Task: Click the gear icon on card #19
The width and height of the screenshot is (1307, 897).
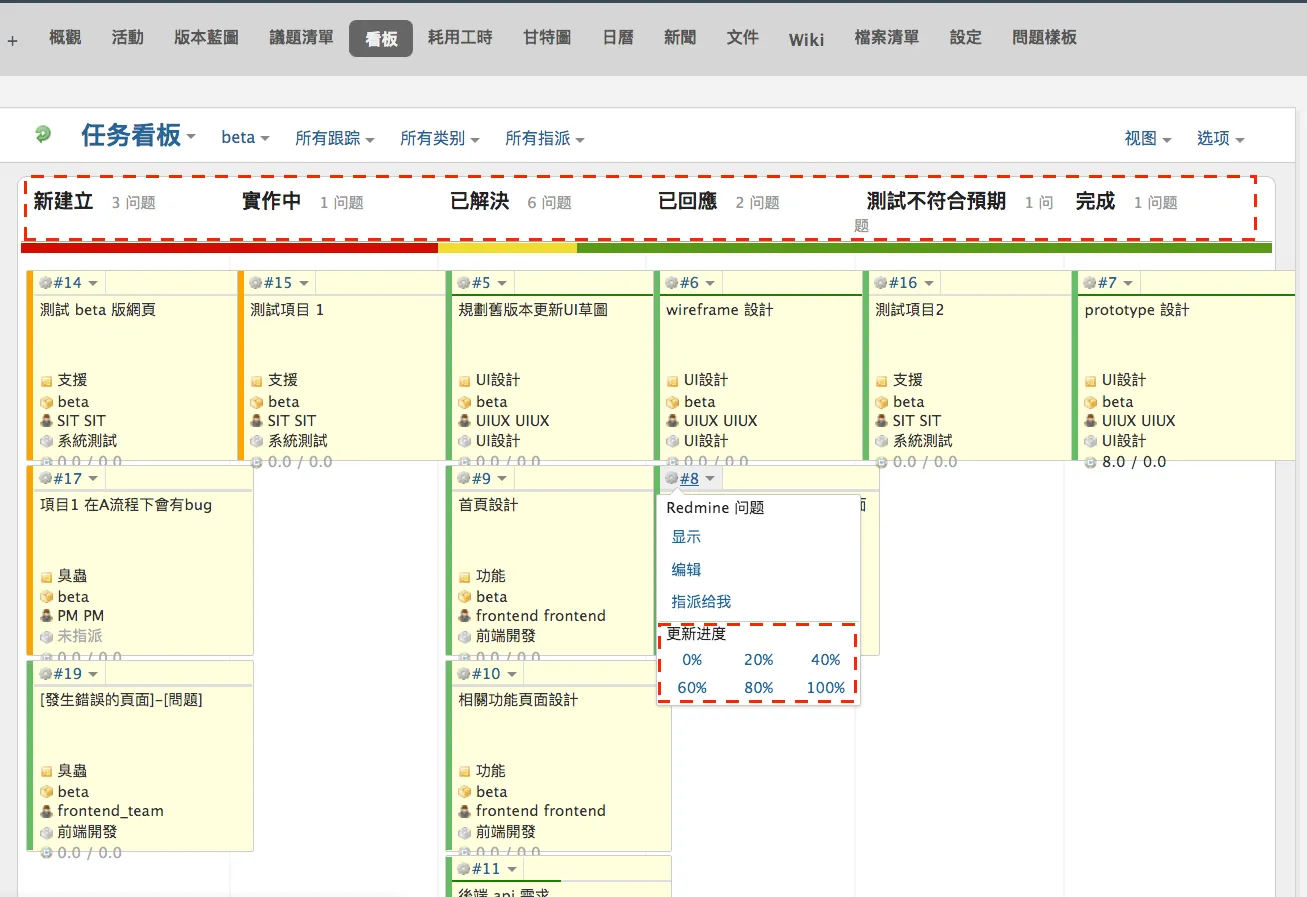Action: pyautogui.click(x=45, y=673)
